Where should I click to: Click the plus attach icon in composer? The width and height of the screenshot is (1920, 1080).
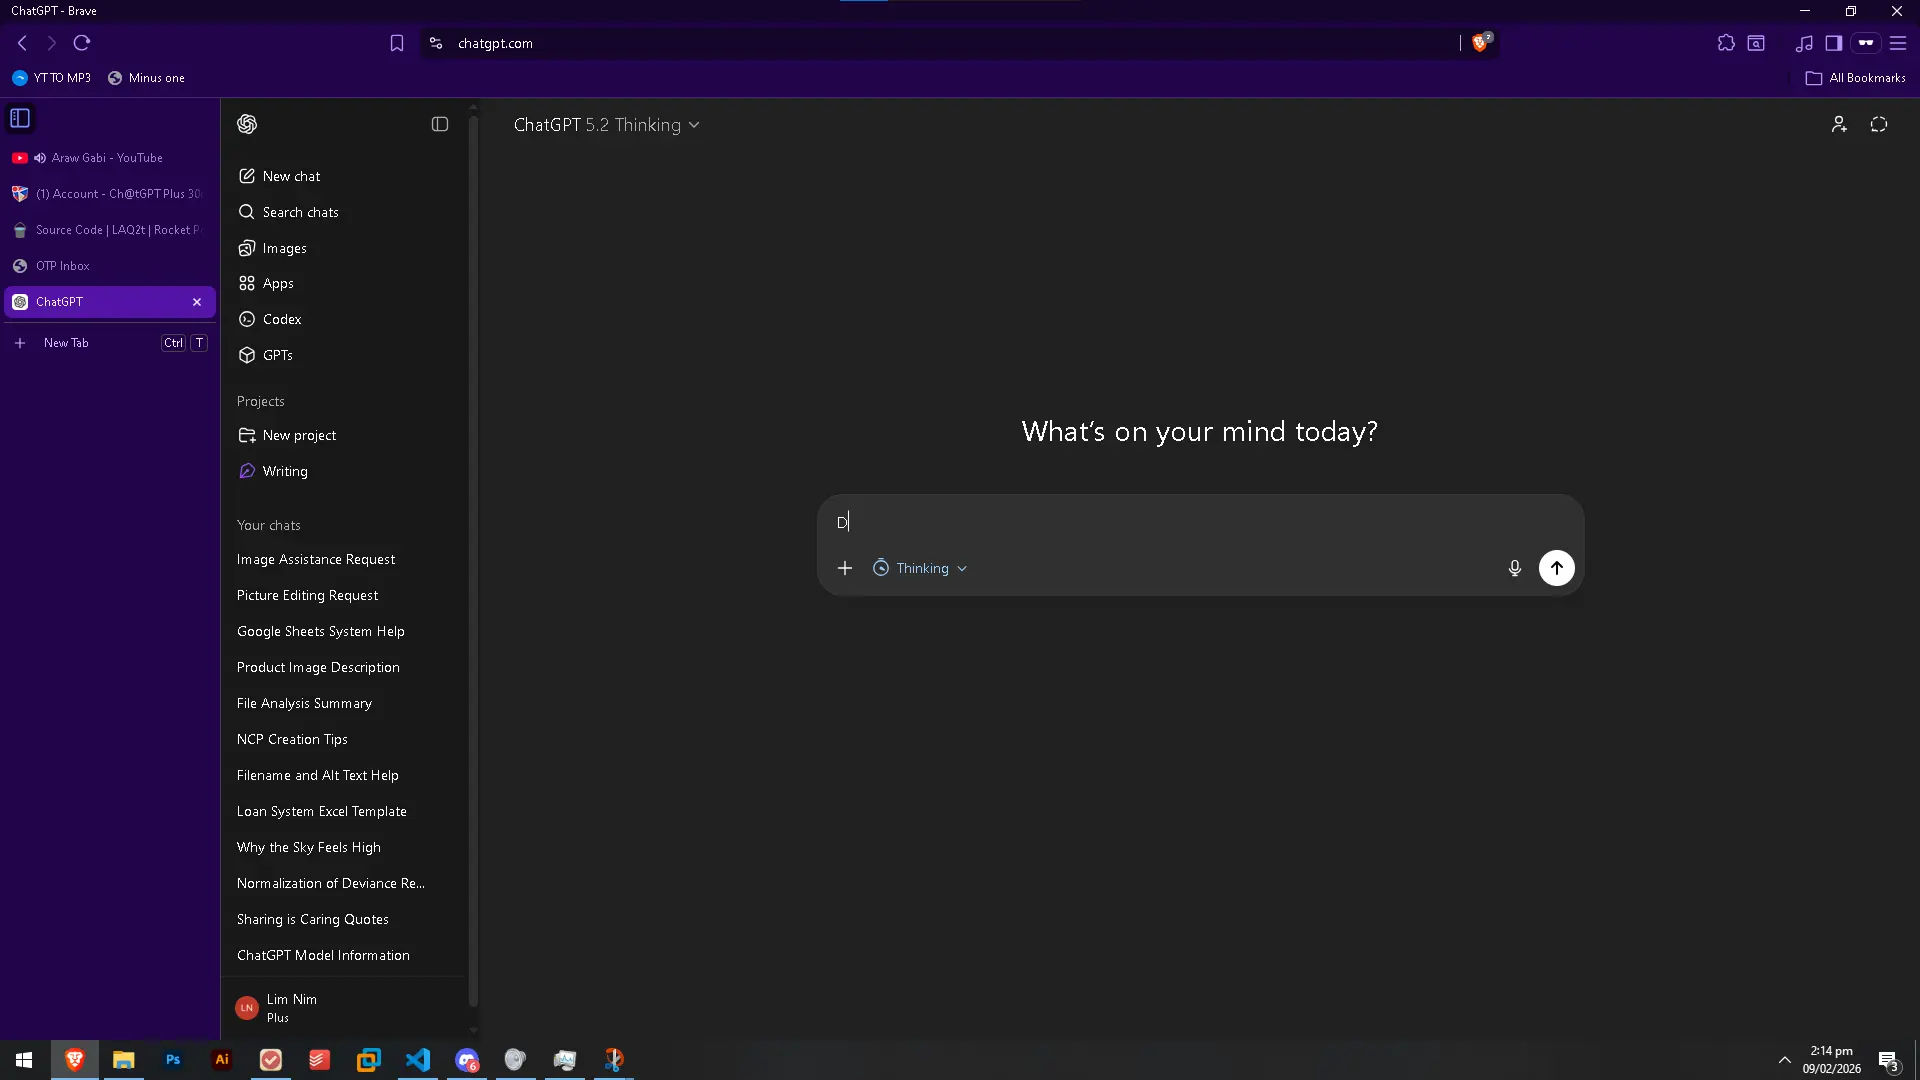pyautogui.click(x=845, y=568)
